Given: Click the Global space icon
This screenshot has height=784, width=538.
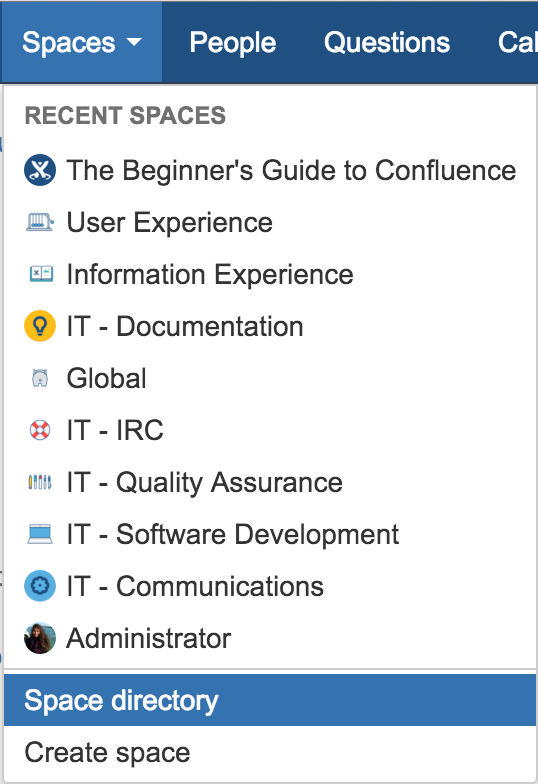Looking at the screenshot, I should (x=40, y=378).
